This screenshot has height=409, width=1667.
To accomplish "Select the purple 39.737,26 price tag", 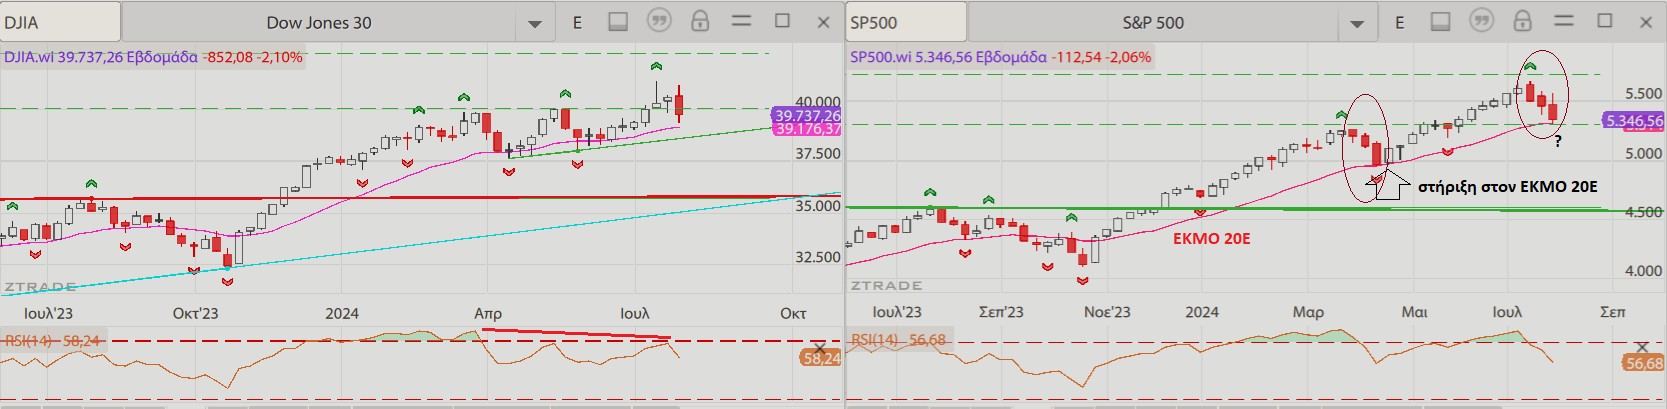I will (x=807, y=116).
